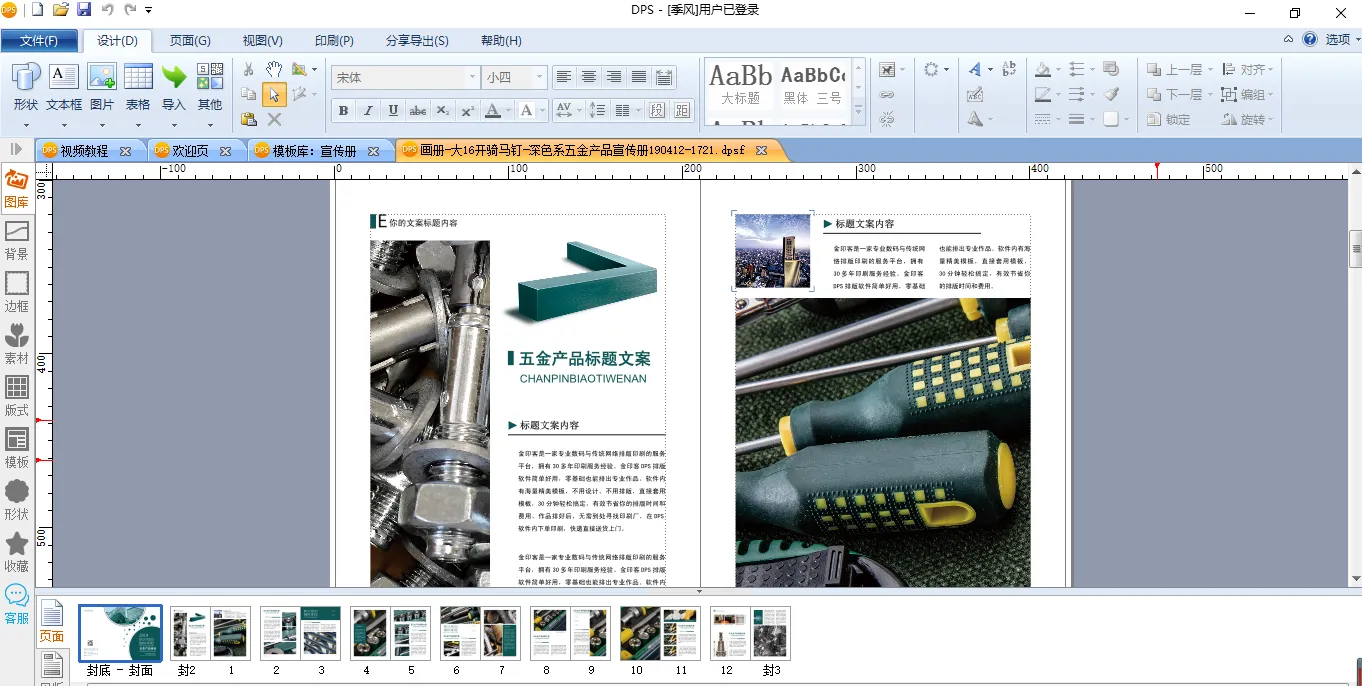Screen dimensions: 1362x686
Task: Expand the 小四 font size dropdown
Action: 539,77
